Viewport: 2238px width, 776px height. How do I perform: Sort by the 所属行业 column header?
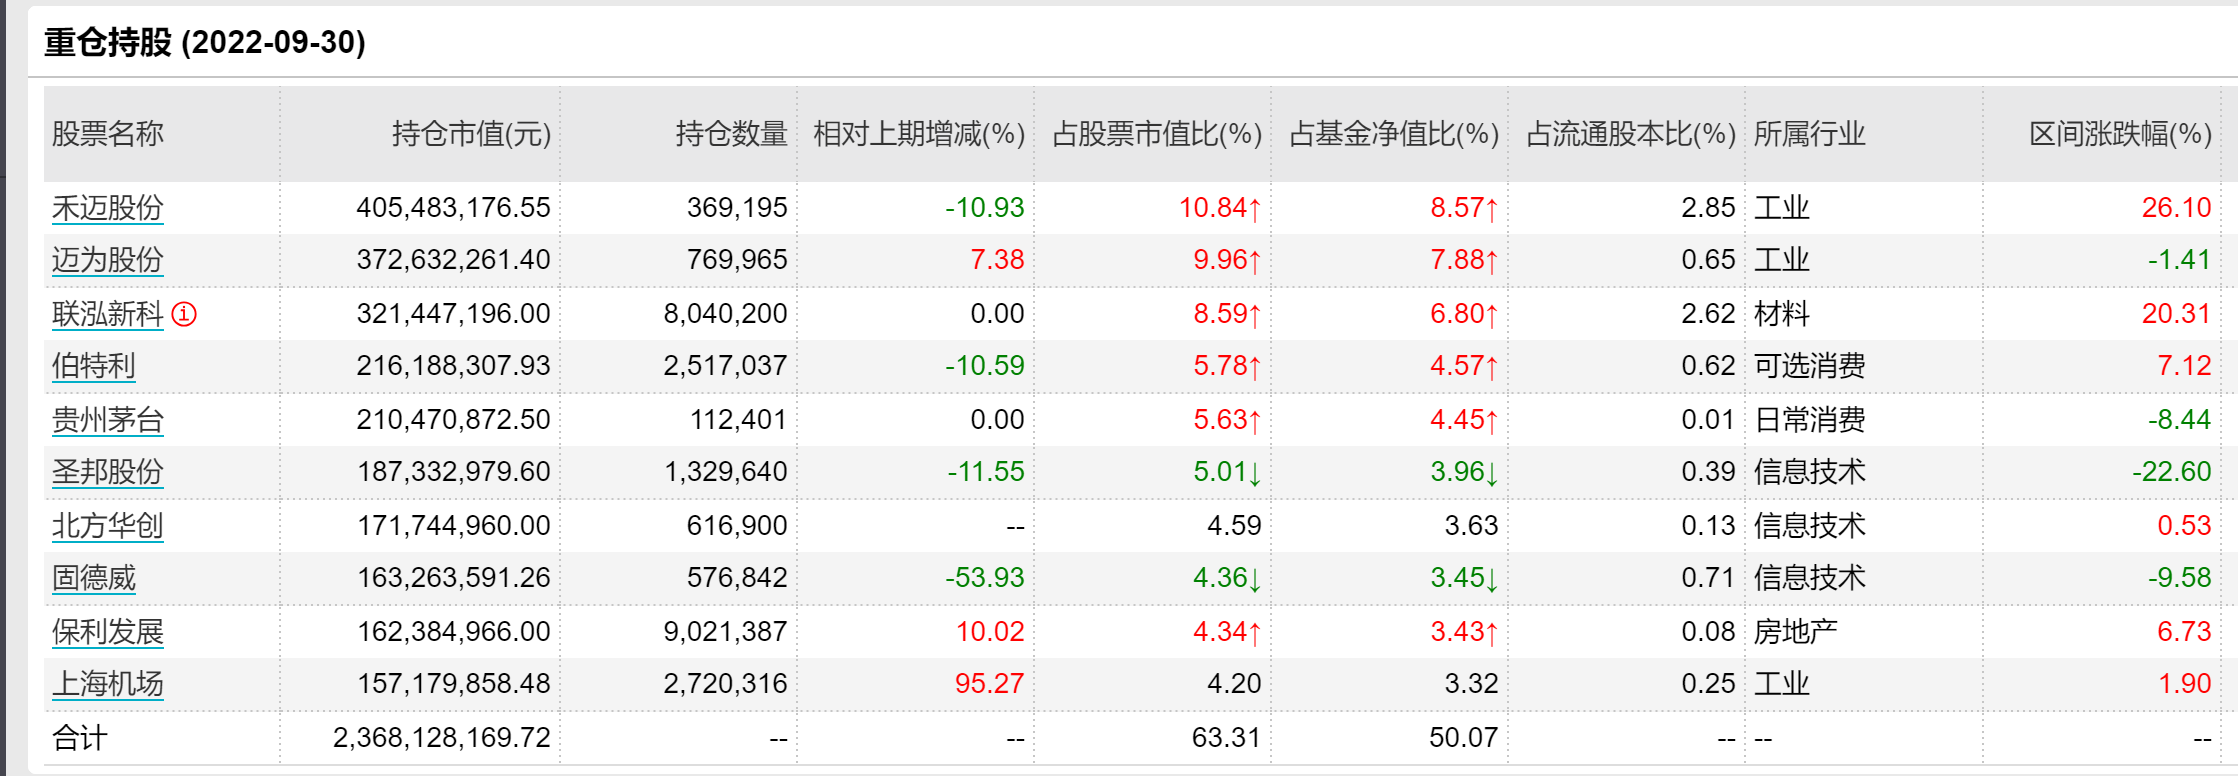coord(1809,134)
